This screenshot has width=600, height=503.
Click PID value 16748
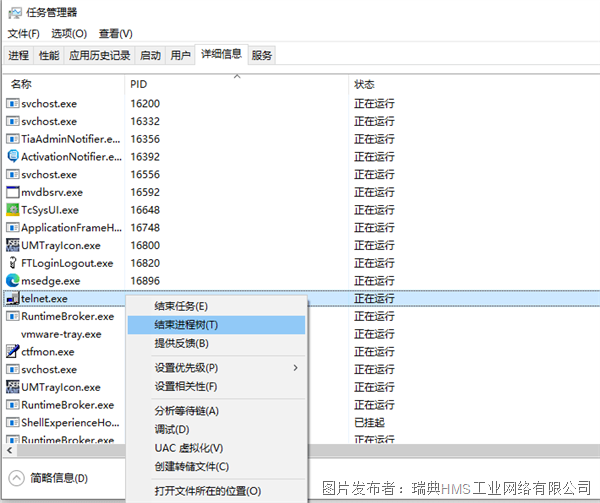click(x=145, y=228)
